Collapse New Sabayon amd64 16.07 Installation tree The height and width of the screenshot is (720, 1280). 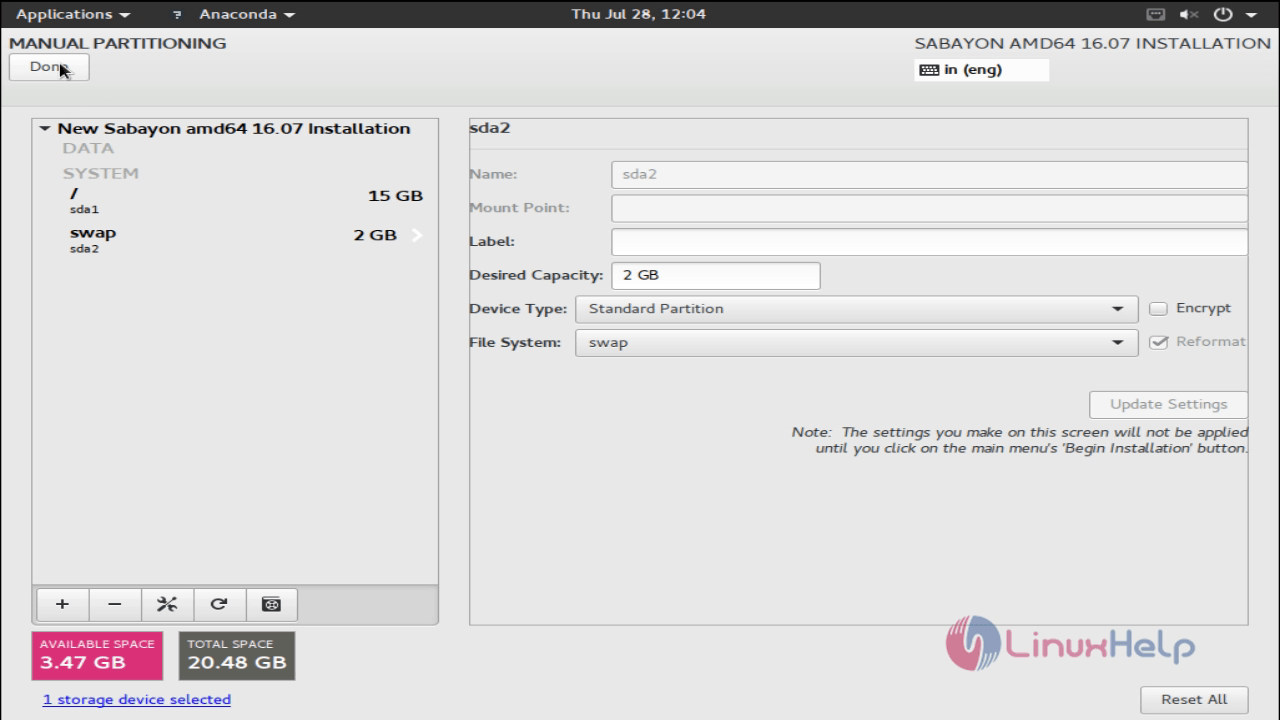tap(44, 129)
